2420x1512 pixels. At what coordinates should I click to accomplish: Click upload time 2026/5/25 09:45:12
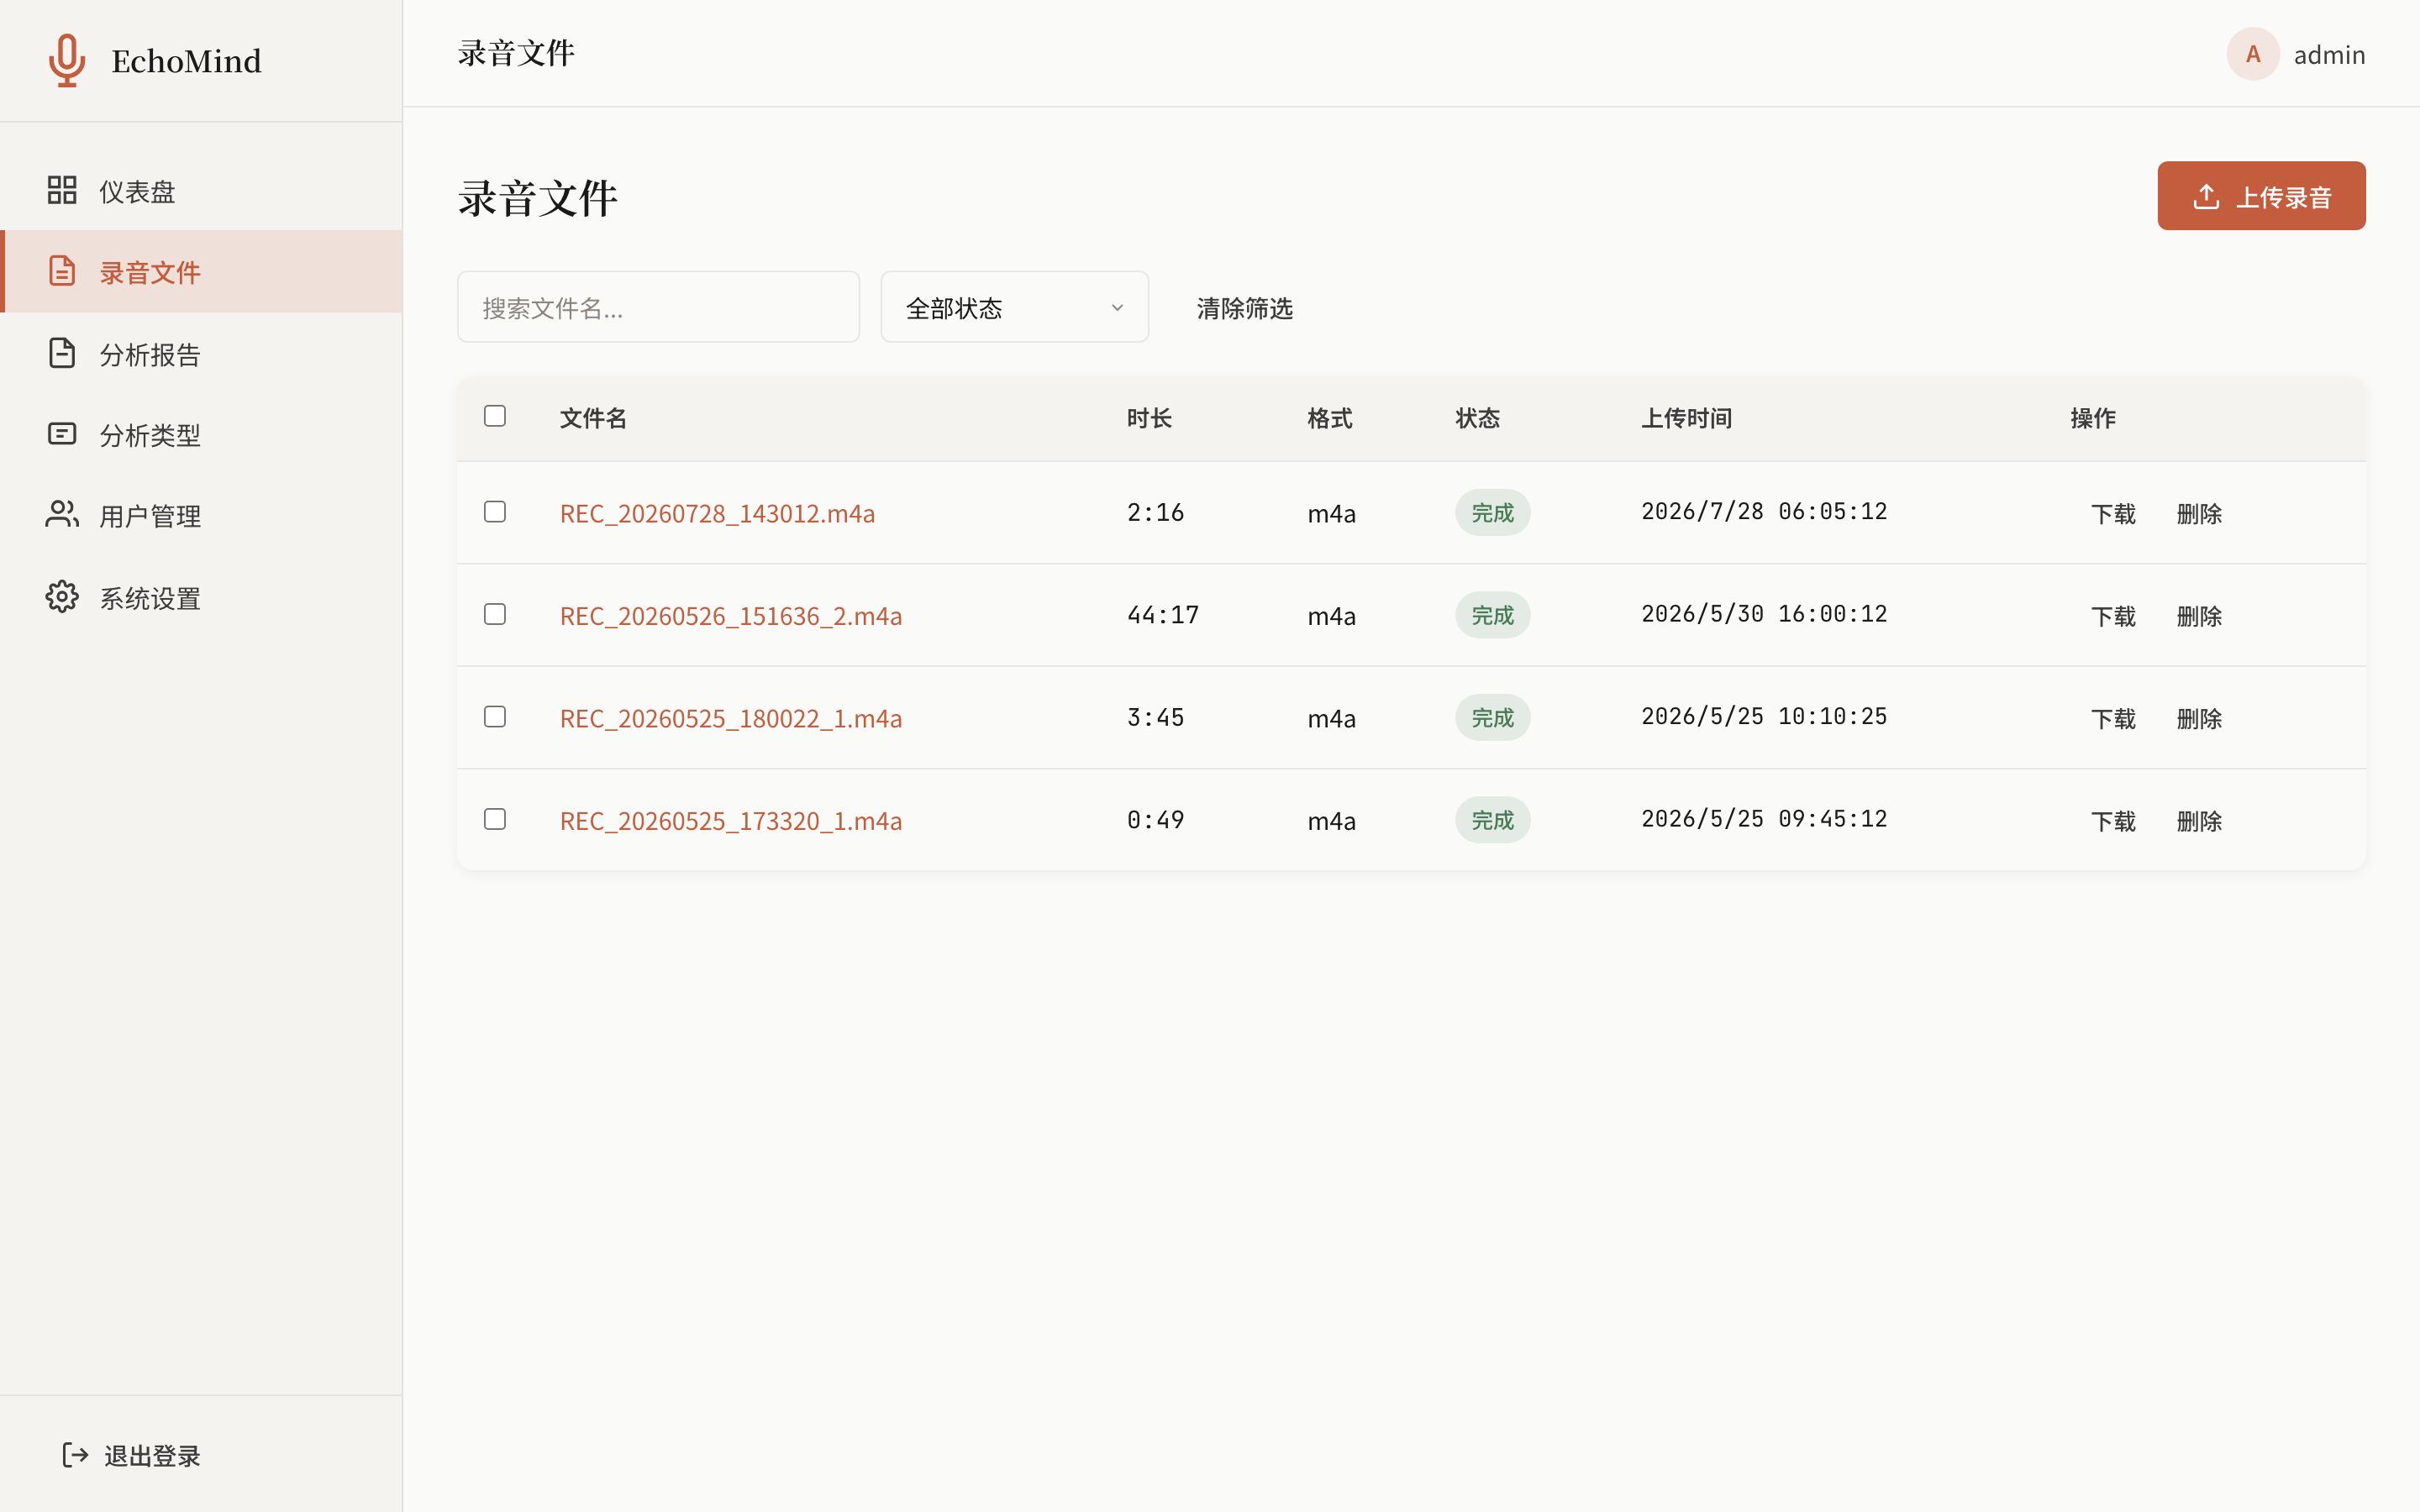click(1764, 819)
